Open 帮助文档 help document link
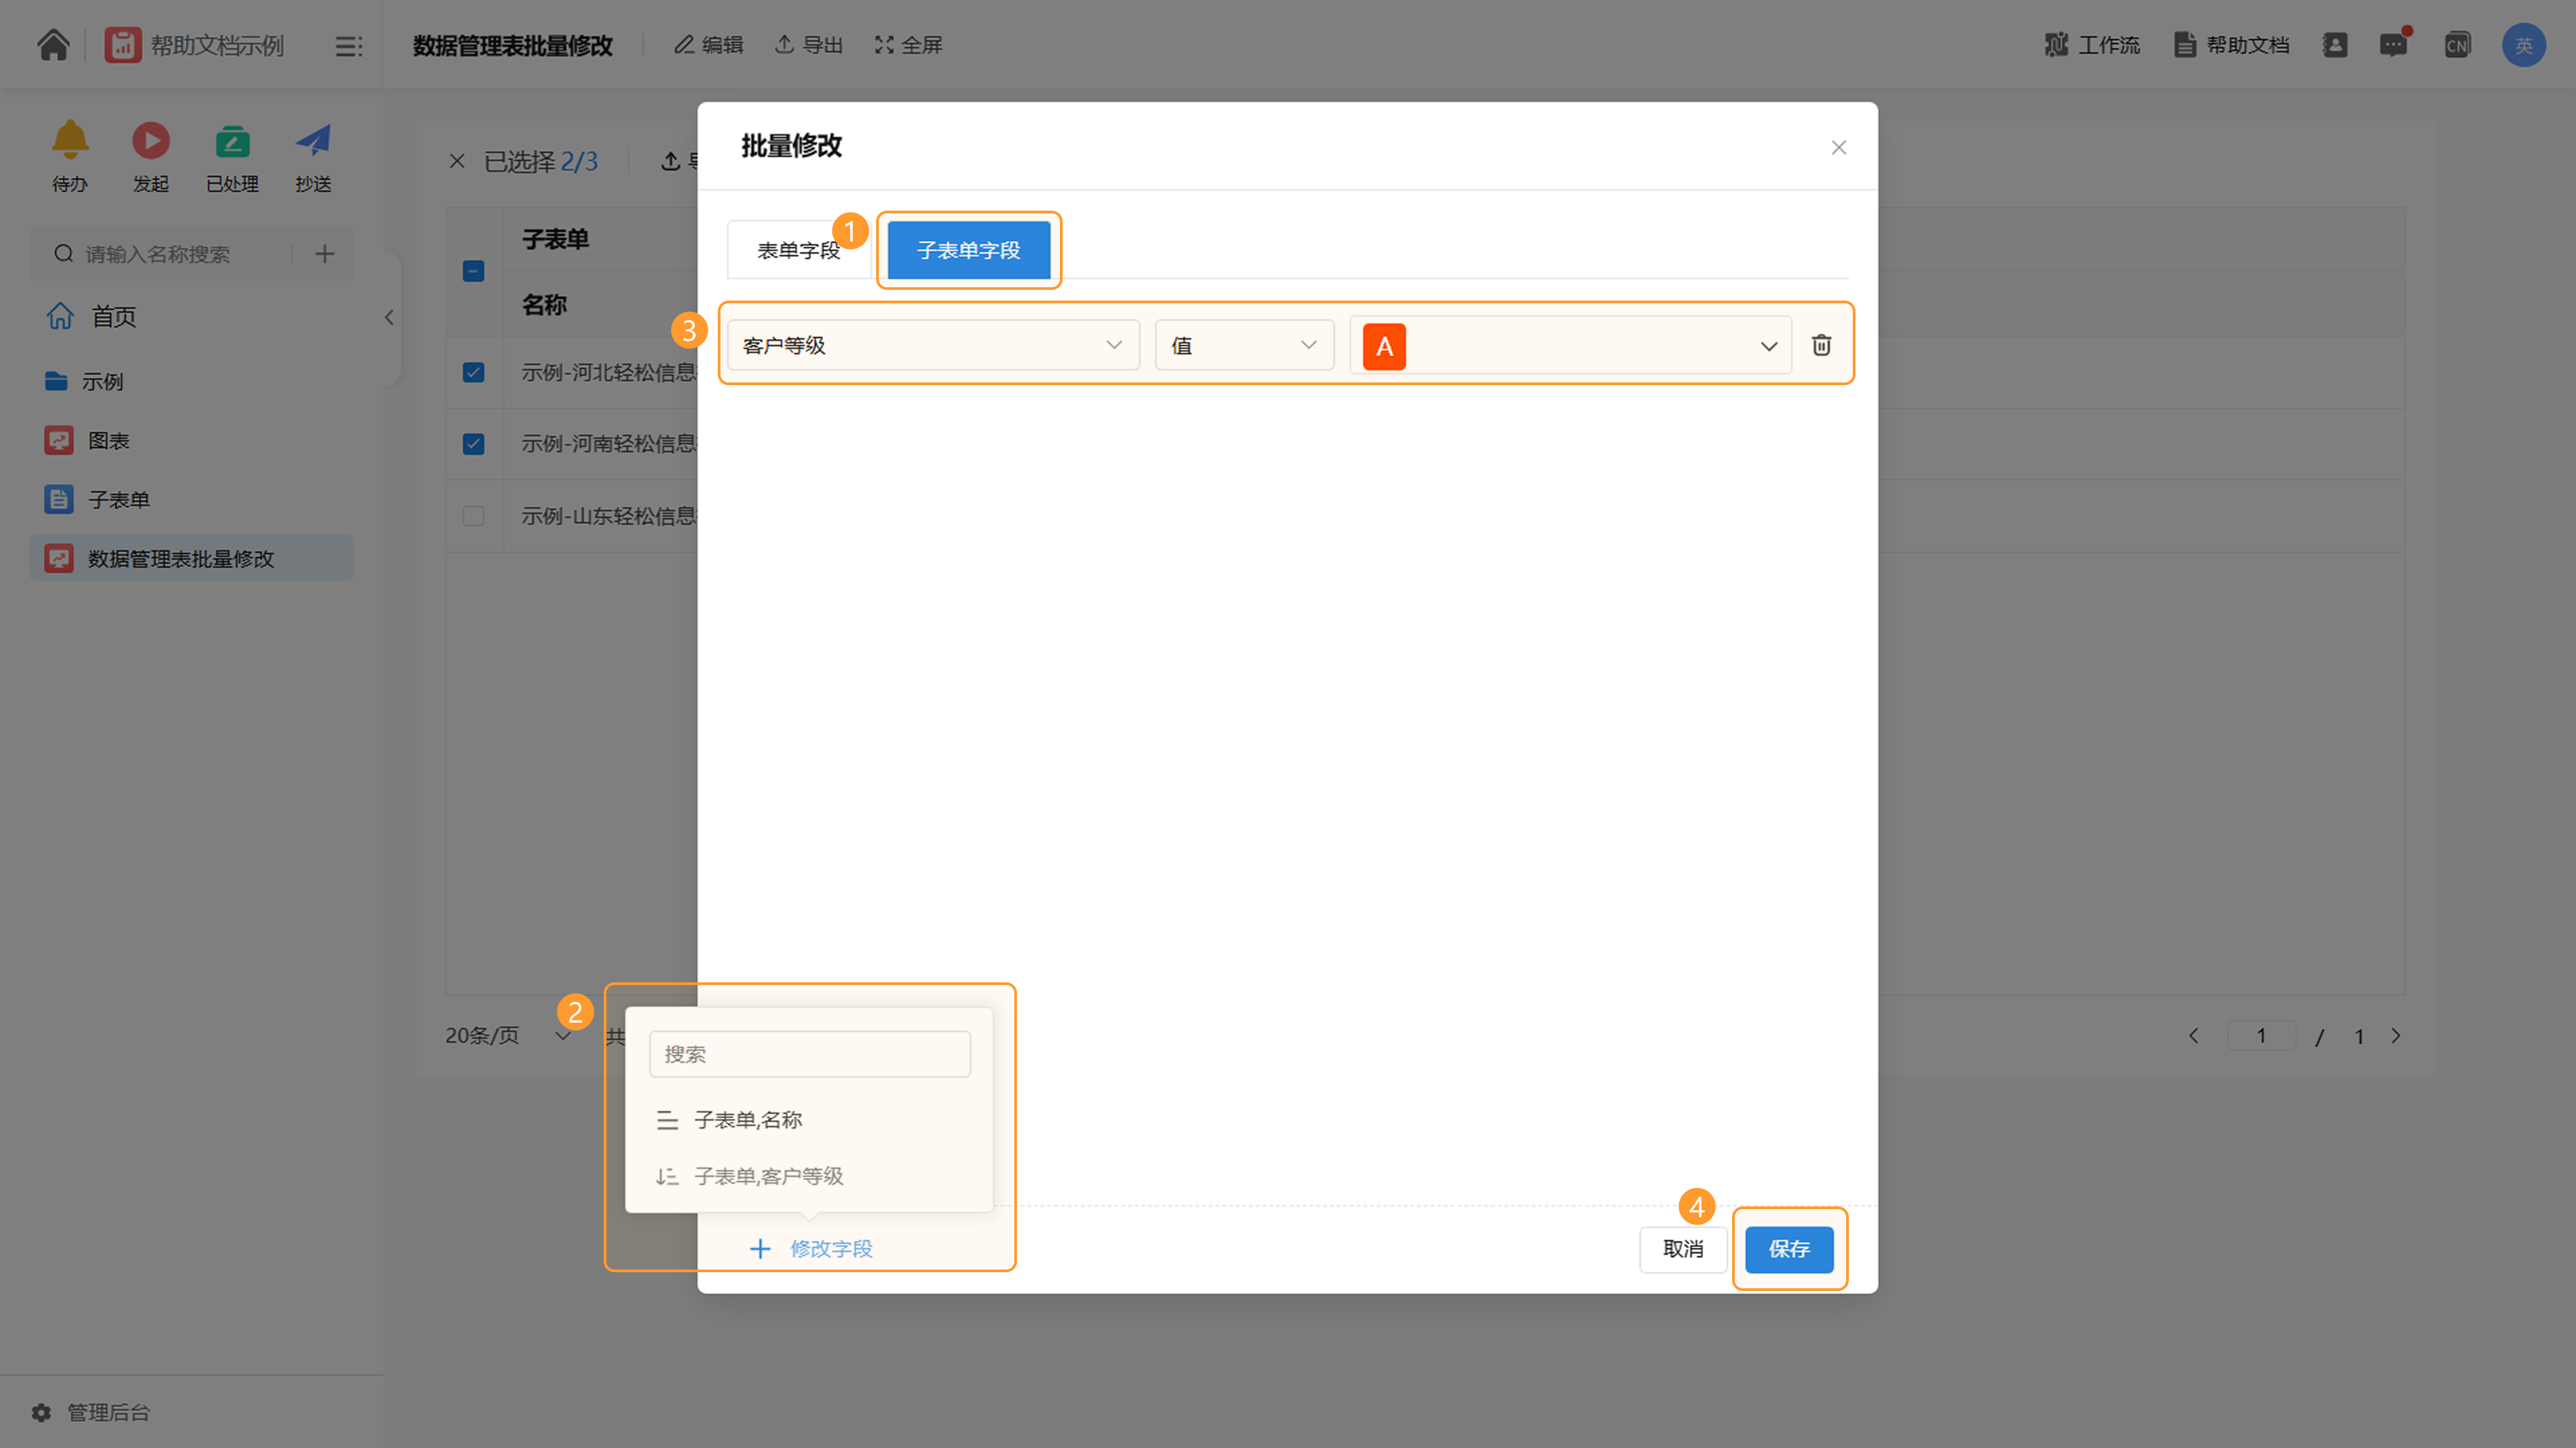2576x1448 pixels. tap(2231, 45)
